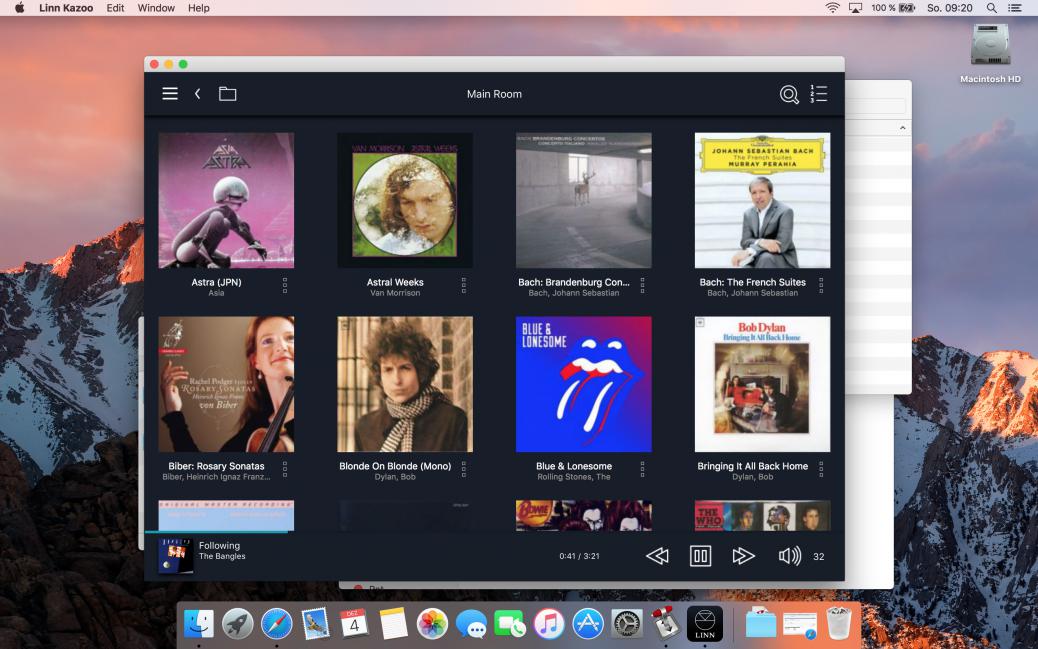Open the now playing Bangles artwork
The width and height of the screenshot is (1038, 649).
tap(176, 556)
